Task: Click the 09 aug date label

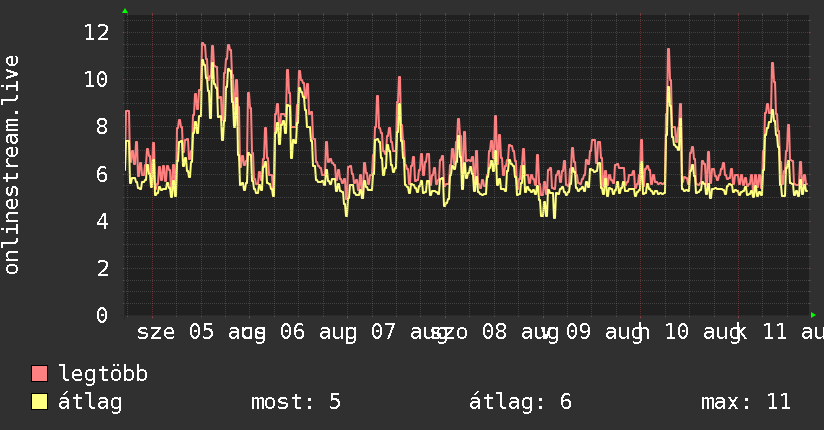Action: click(607, 332)
